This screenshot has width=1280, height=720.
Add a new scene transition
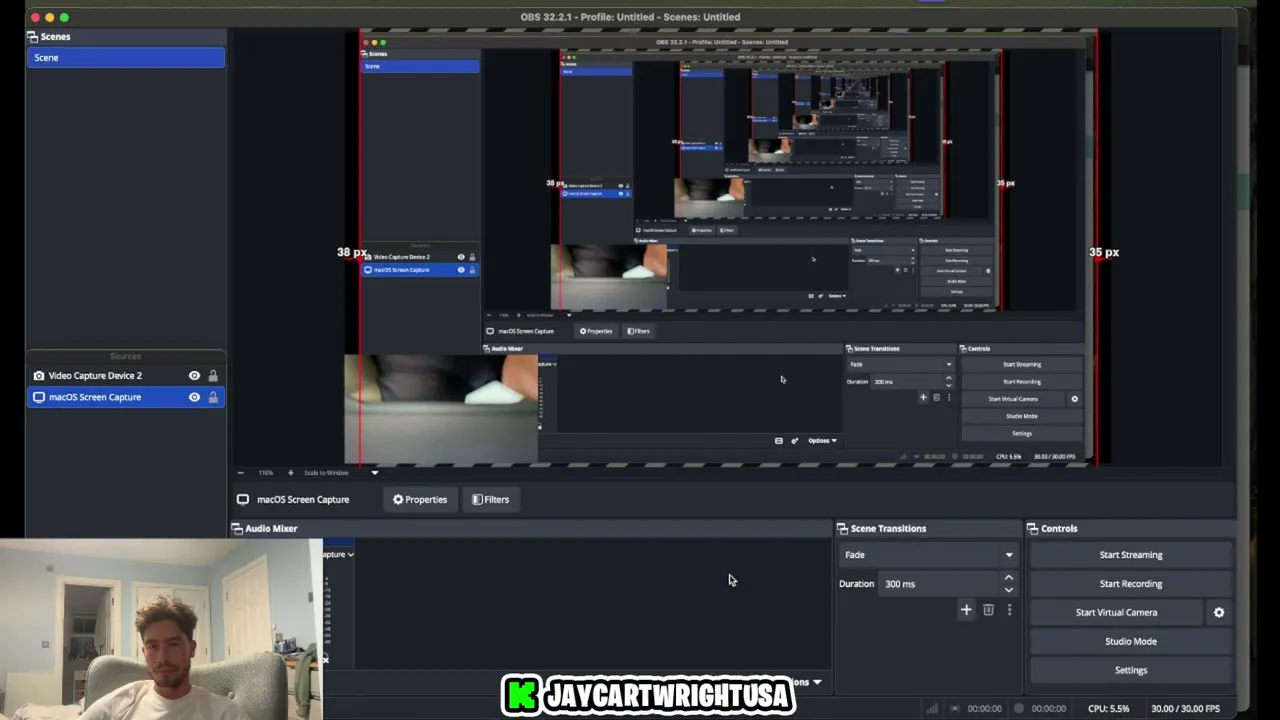point(966,610)
